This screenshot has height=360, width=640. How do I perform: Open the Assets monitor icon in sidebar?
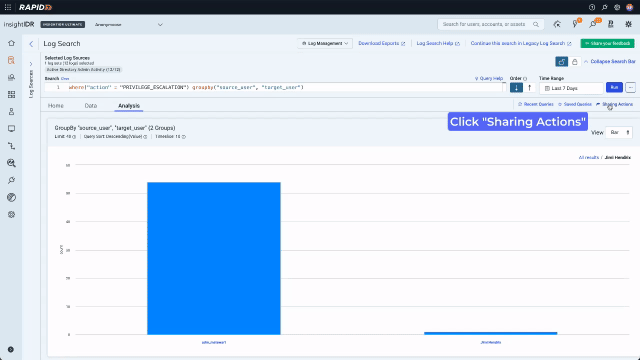tap(11, 129)
